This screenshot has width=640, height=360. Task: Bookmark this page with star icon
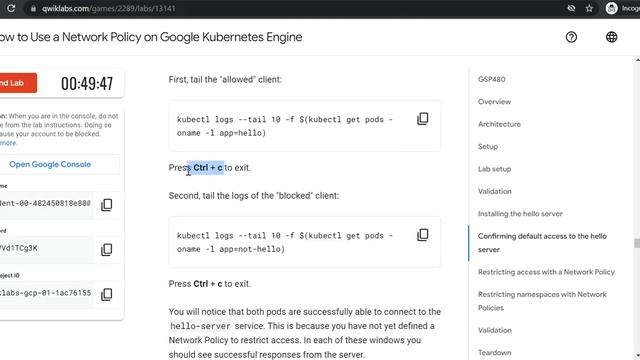point(589,9)
